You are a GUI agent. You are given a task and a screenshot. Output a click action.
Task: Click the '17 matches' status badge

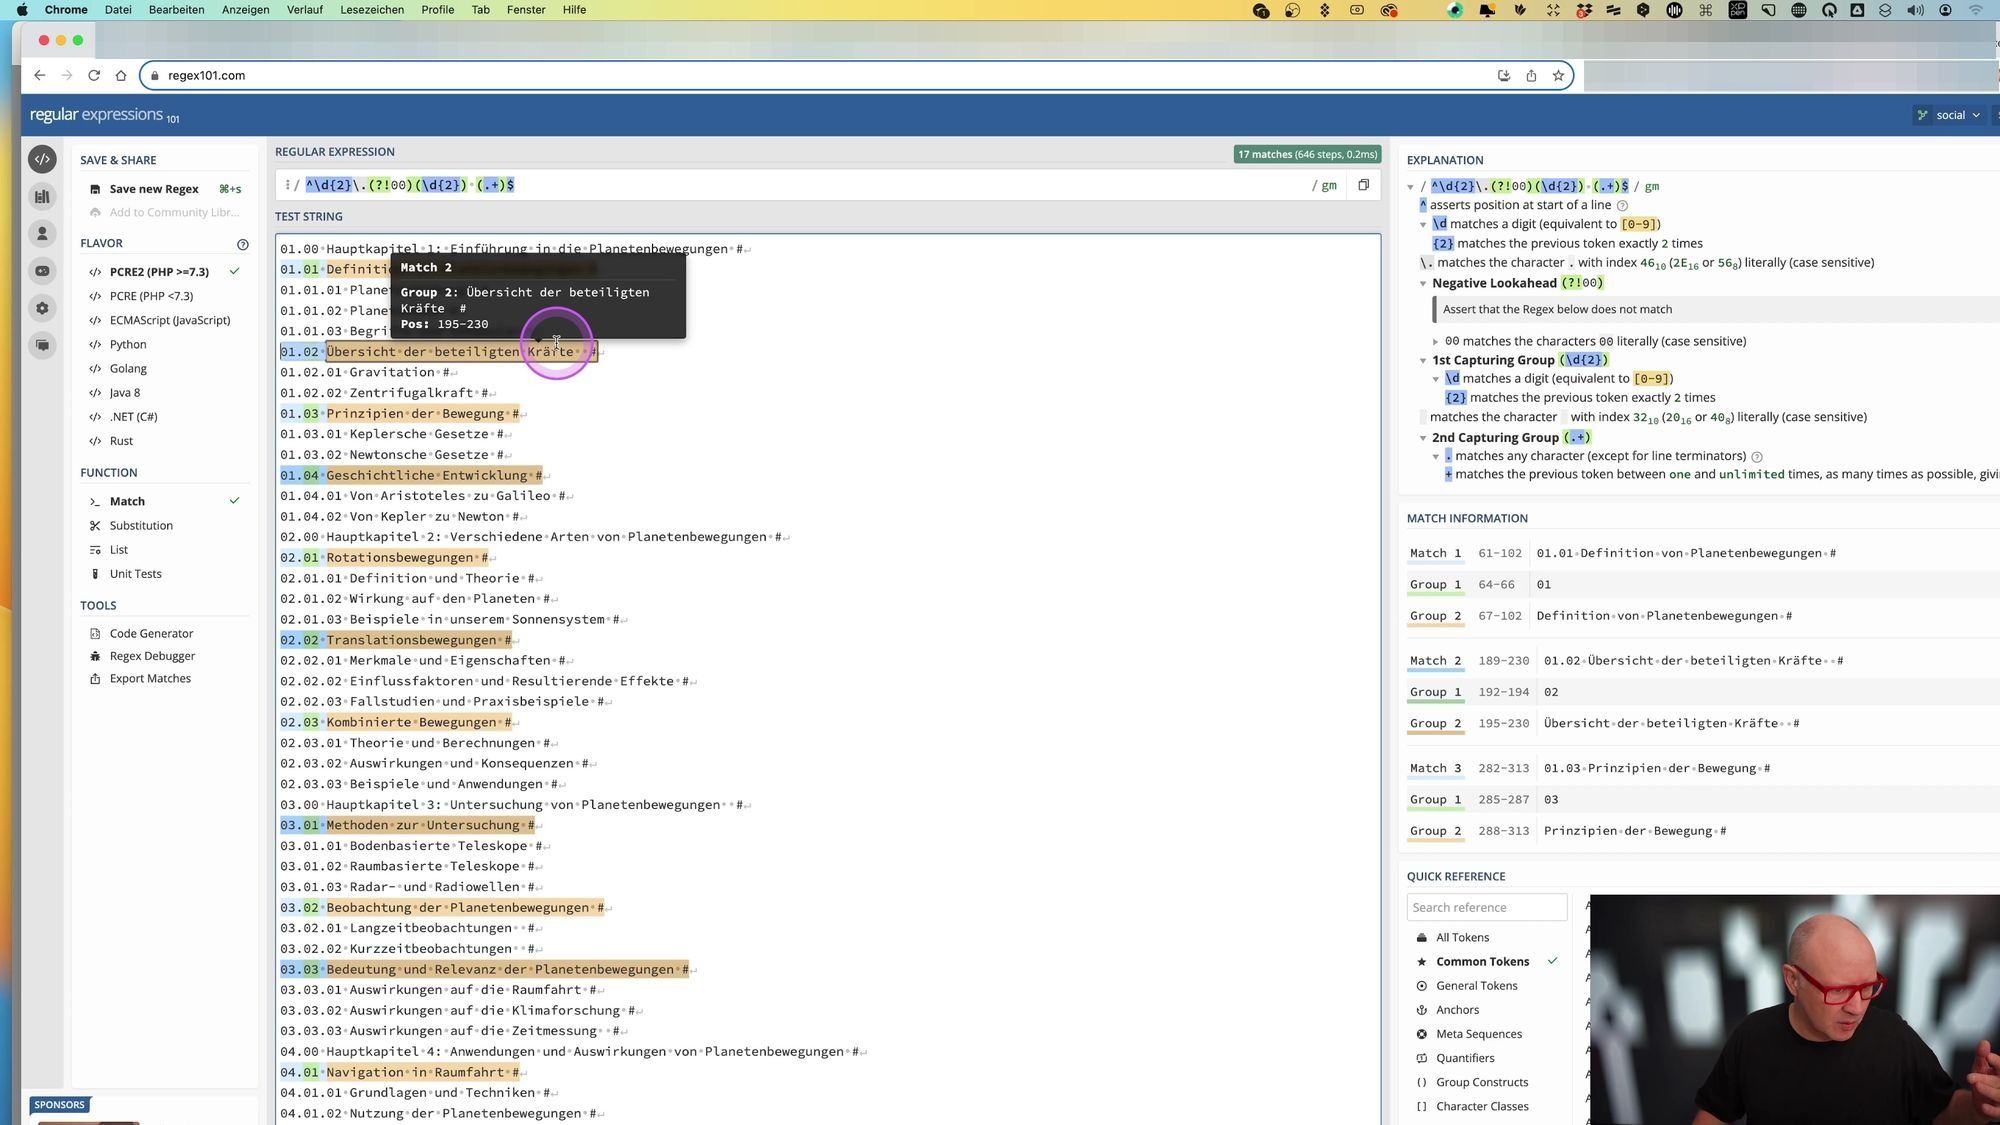pyautogui.click(x=1307, y=154)
